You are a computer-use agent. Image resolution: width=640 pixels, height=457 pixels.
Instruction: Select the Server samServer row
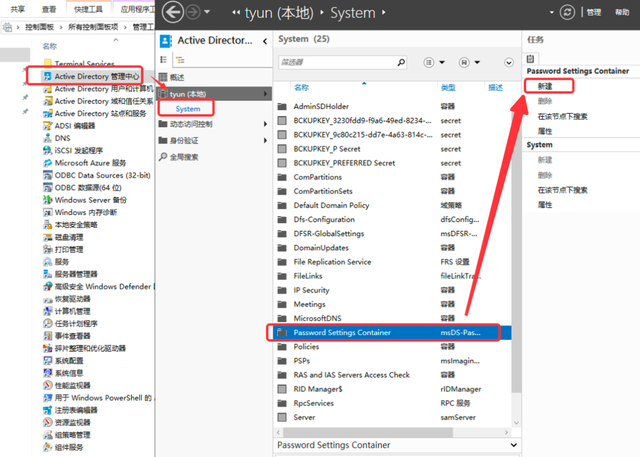[393, 417]
